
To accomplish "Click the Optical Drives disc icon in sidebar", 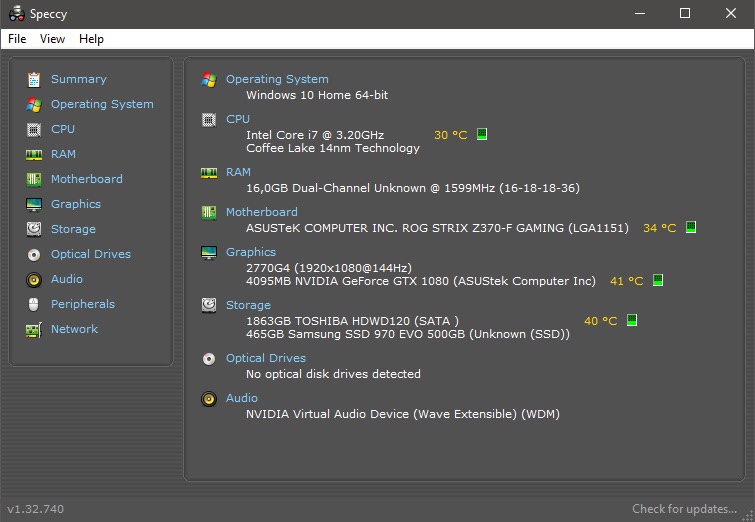I will point(34,254).
